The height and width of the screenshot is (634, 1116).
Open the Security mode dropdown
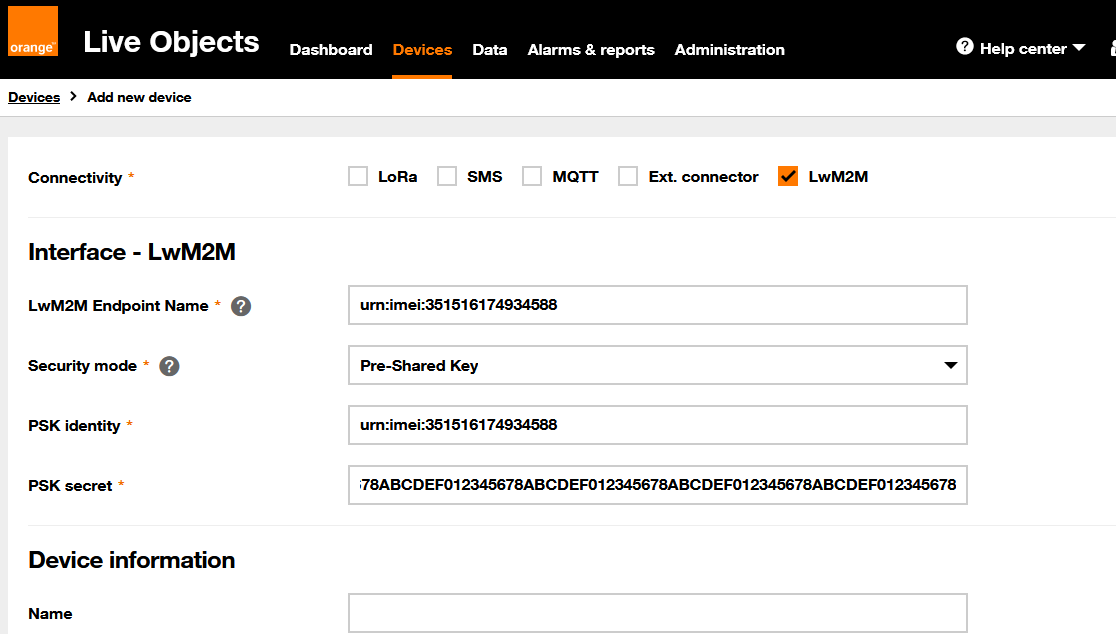657,365
